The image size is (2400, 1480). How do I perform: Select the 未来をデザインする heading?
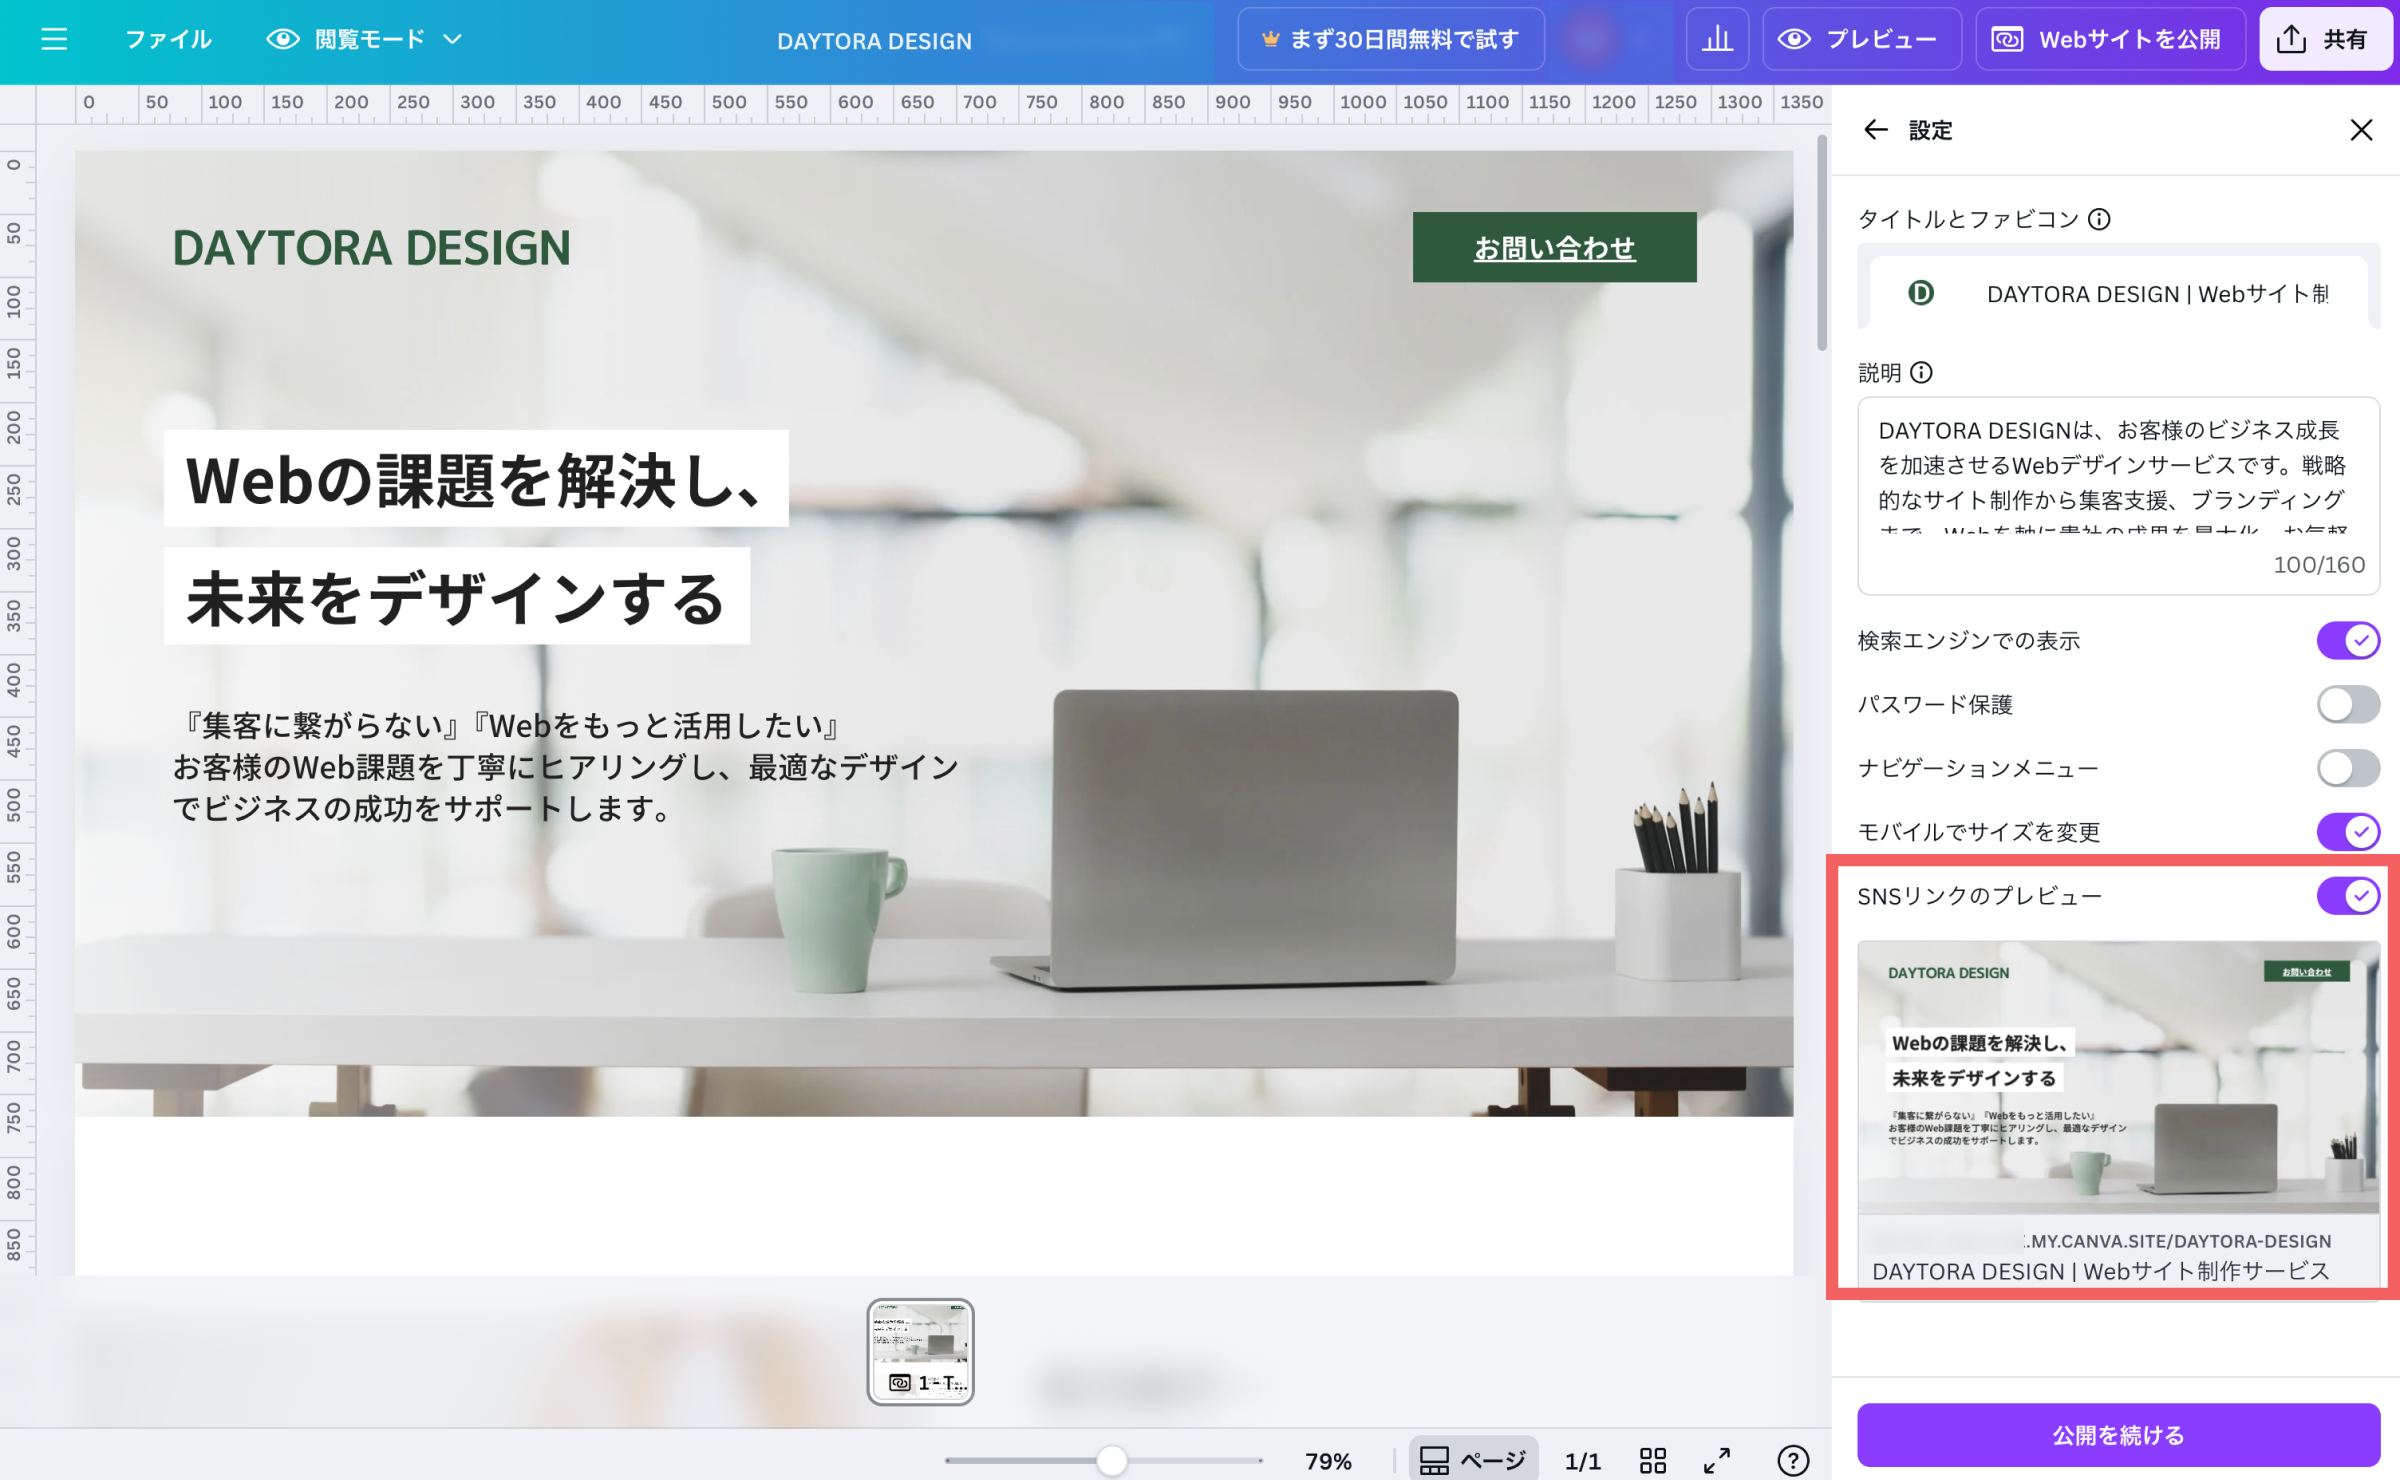(457, 597)
